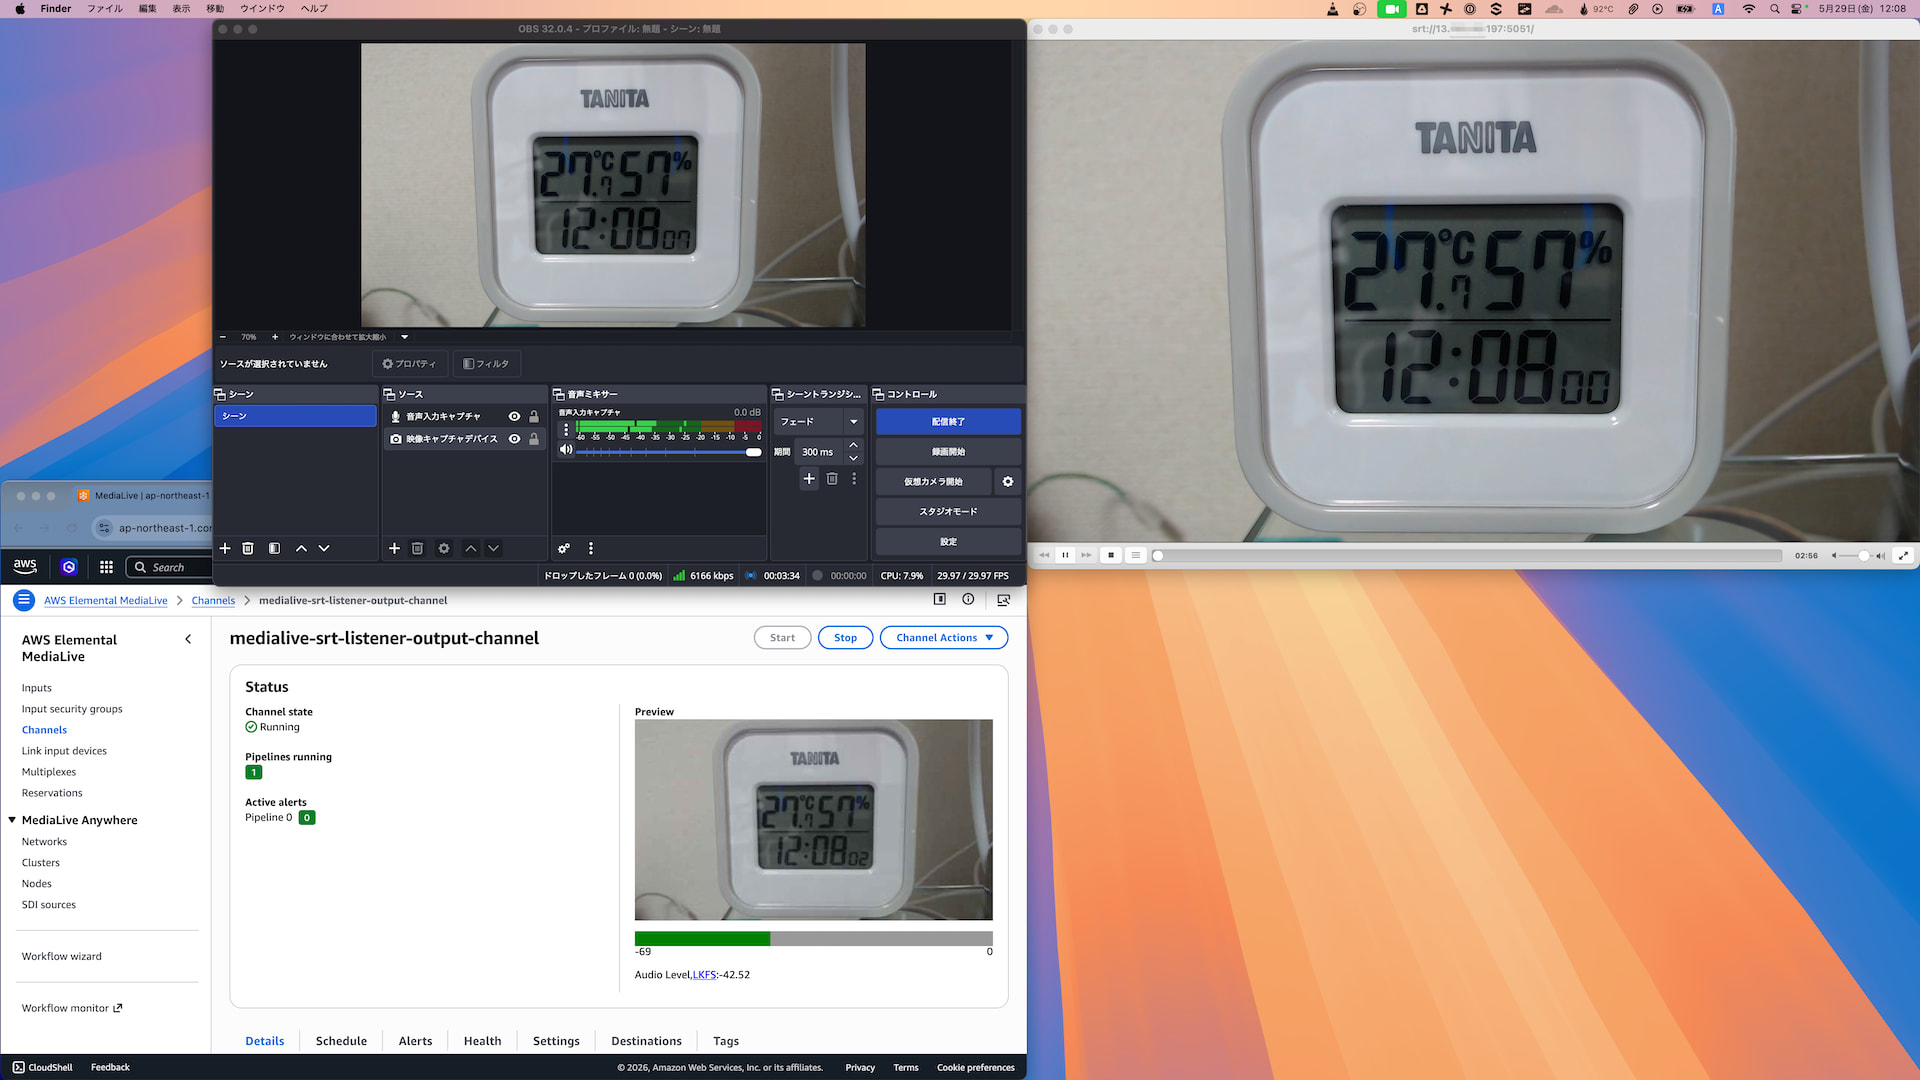Remove the selected scene in OBS
Image resolution: width=1920 pixels, height=1080 pixels.
248,548
